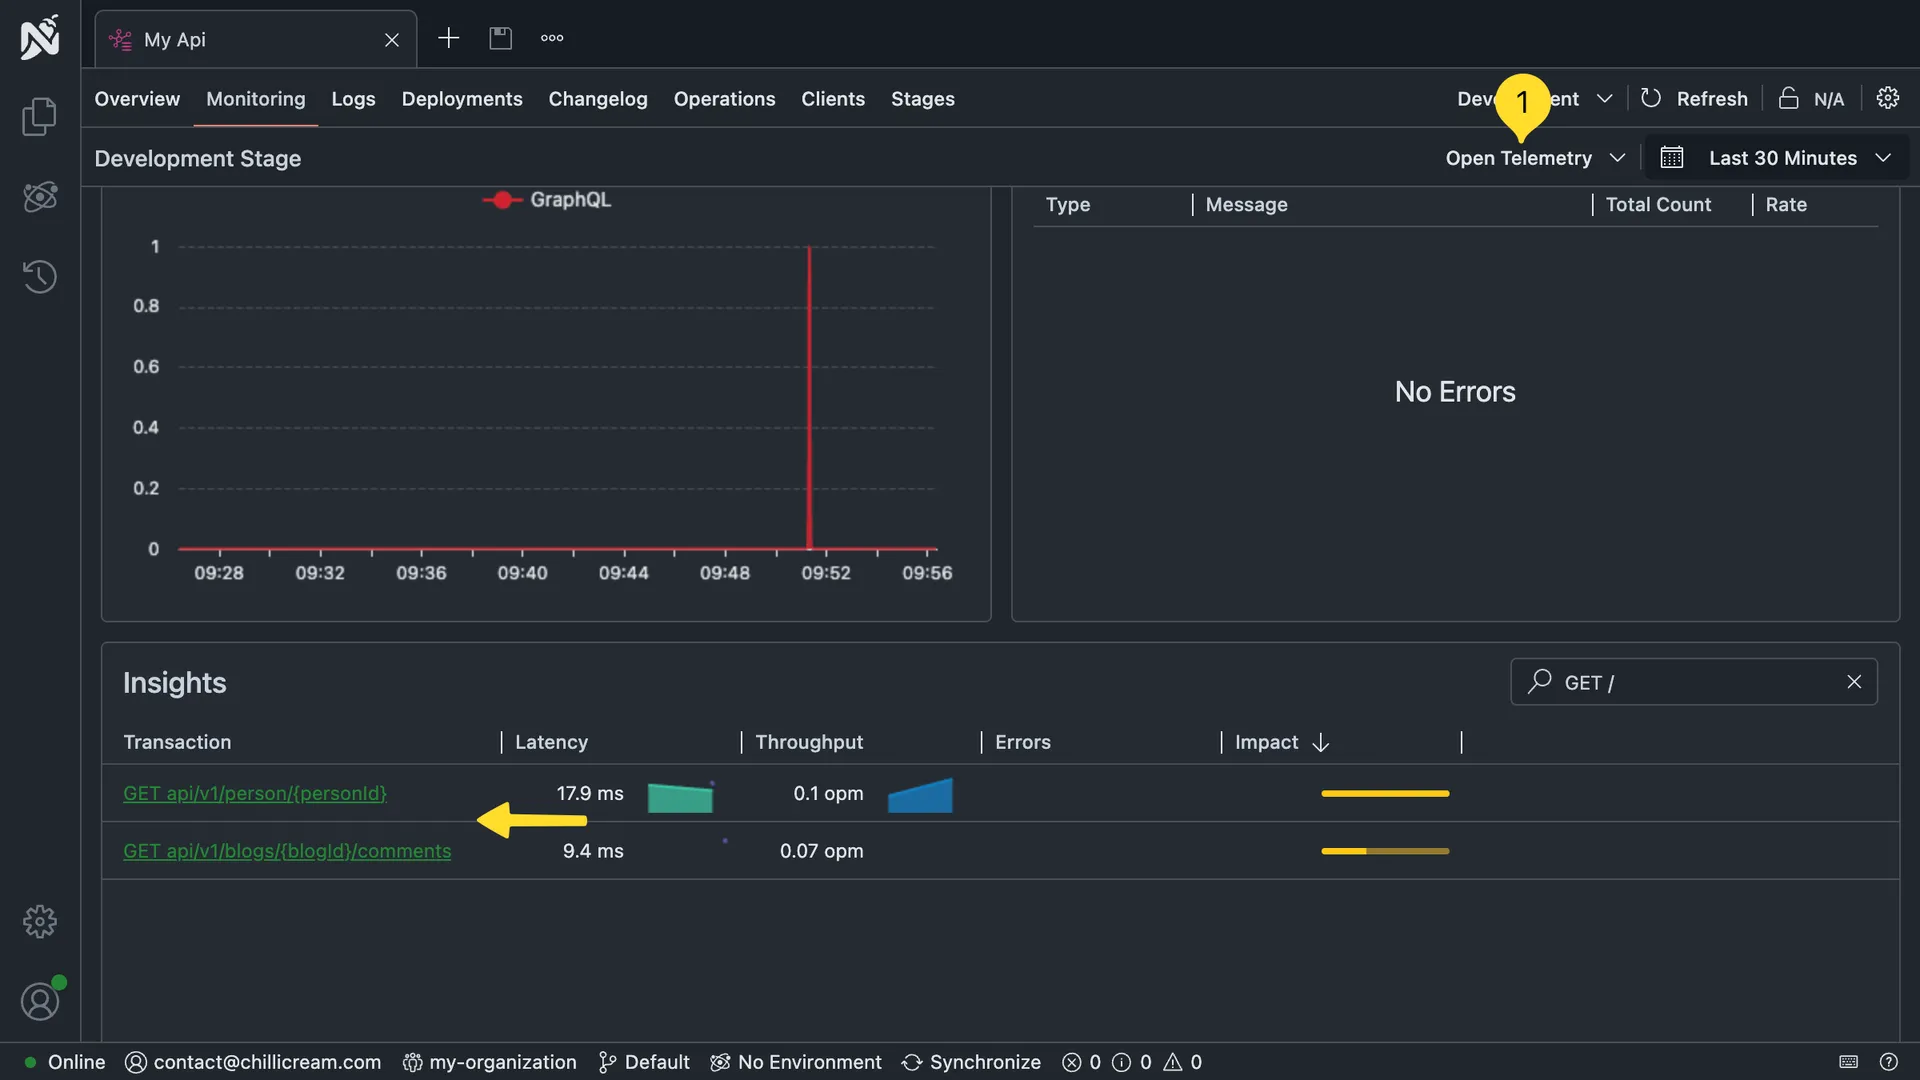
Task: Toggle the Impact column sort arrow
Action: tap(1320, 742)
